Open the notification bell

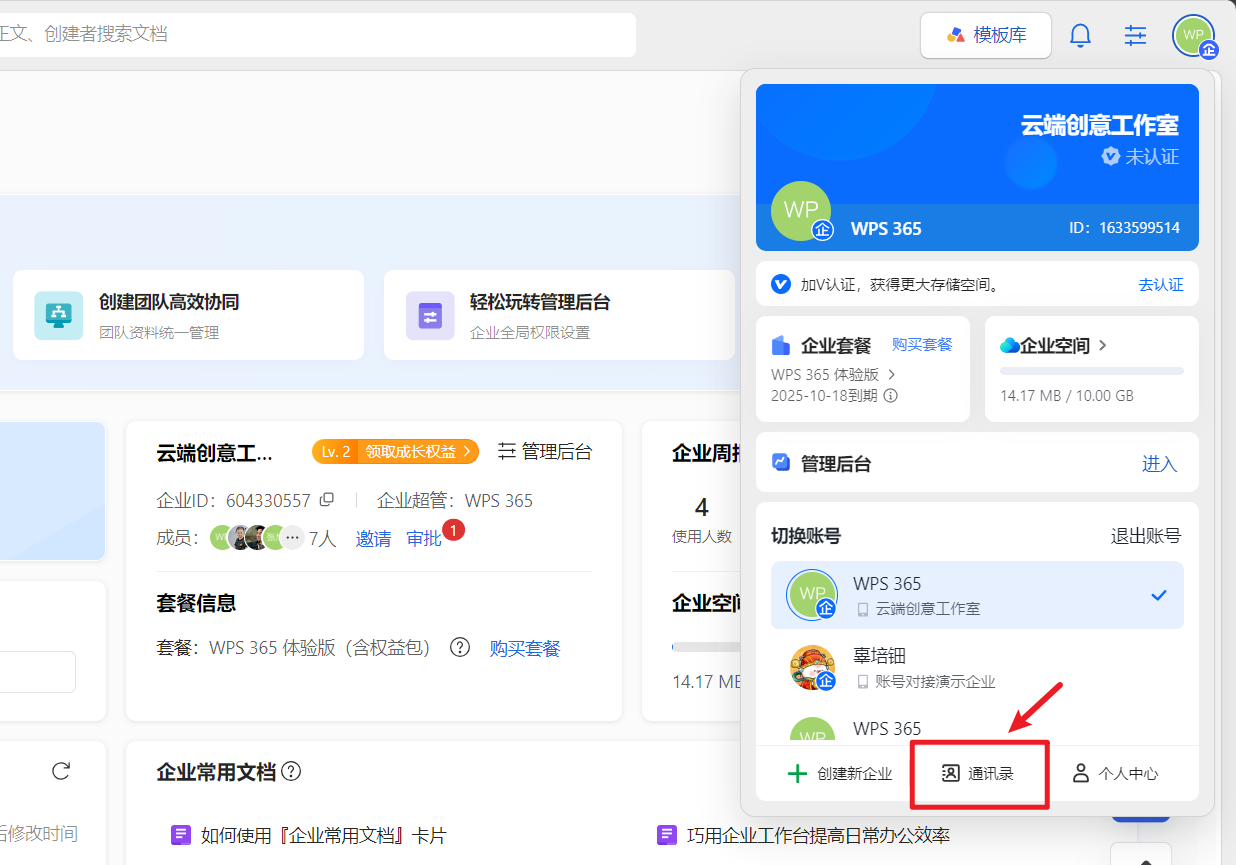pyautogui.click(x=1080, y=35)
